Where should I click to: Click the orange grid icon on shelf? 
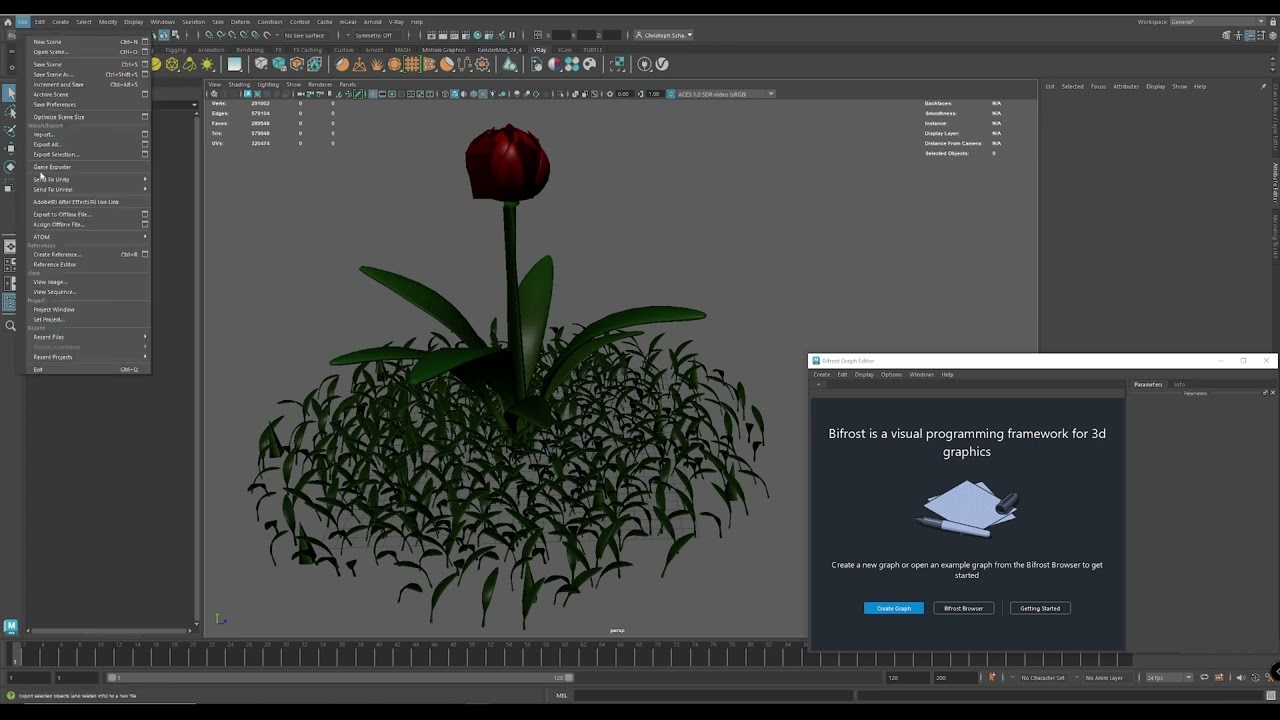411,65
